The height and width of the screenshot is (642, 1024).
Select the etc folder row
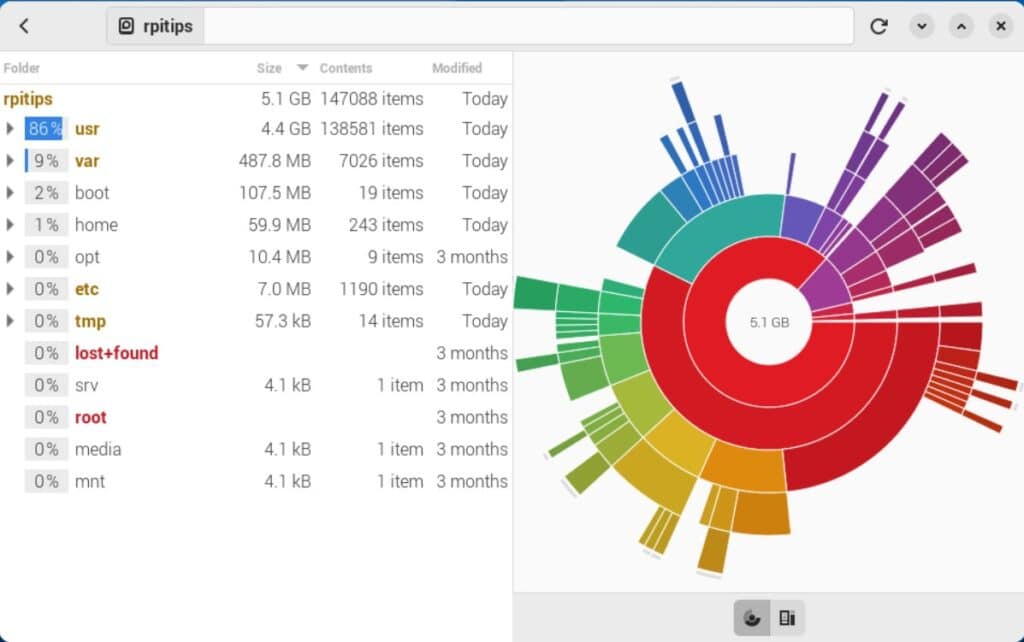tap(87, 289)
